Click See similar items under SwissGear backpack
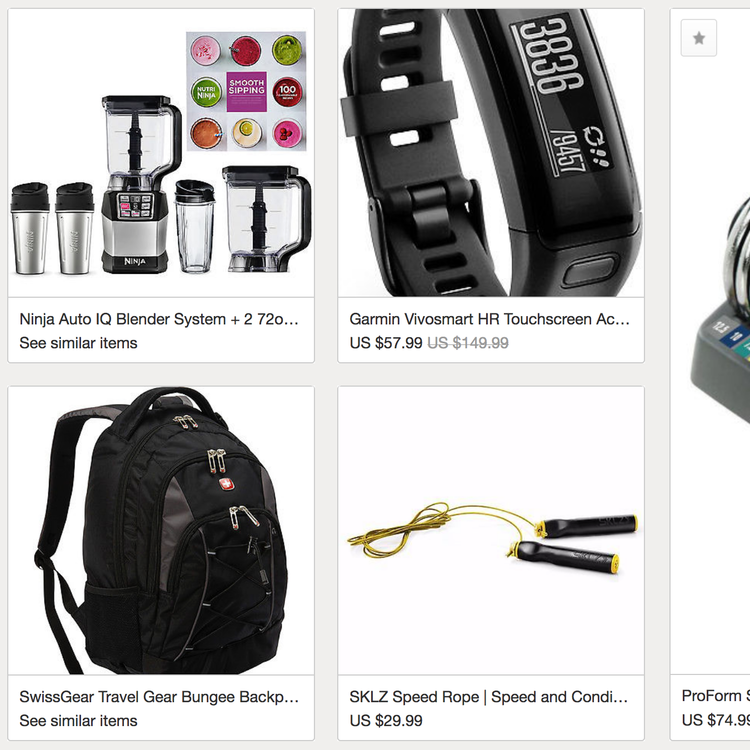Image resolution: width=750 pixels, height=750 pixels. pos(78,721)
